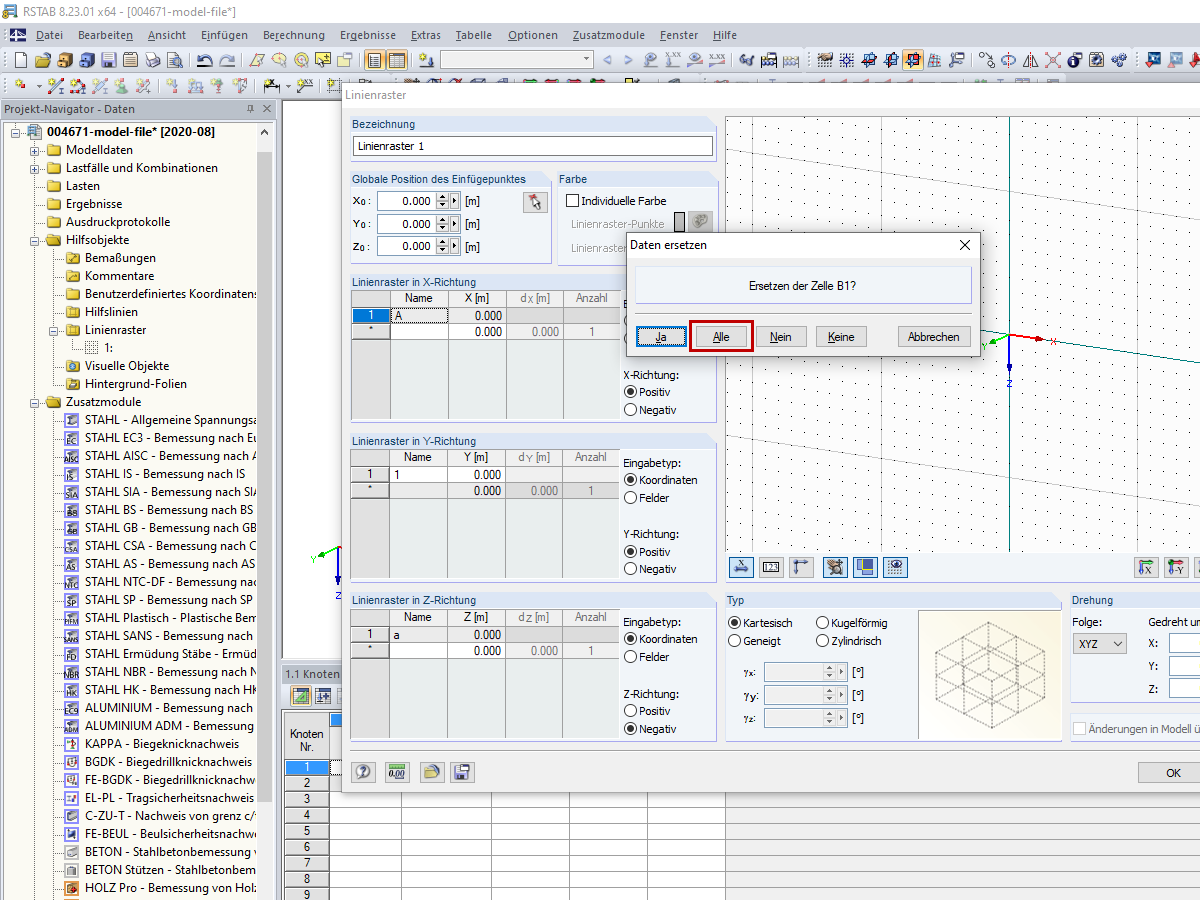1200x900 pixels.
Task: Click the redo arrow icon
Action: (227, 60)
